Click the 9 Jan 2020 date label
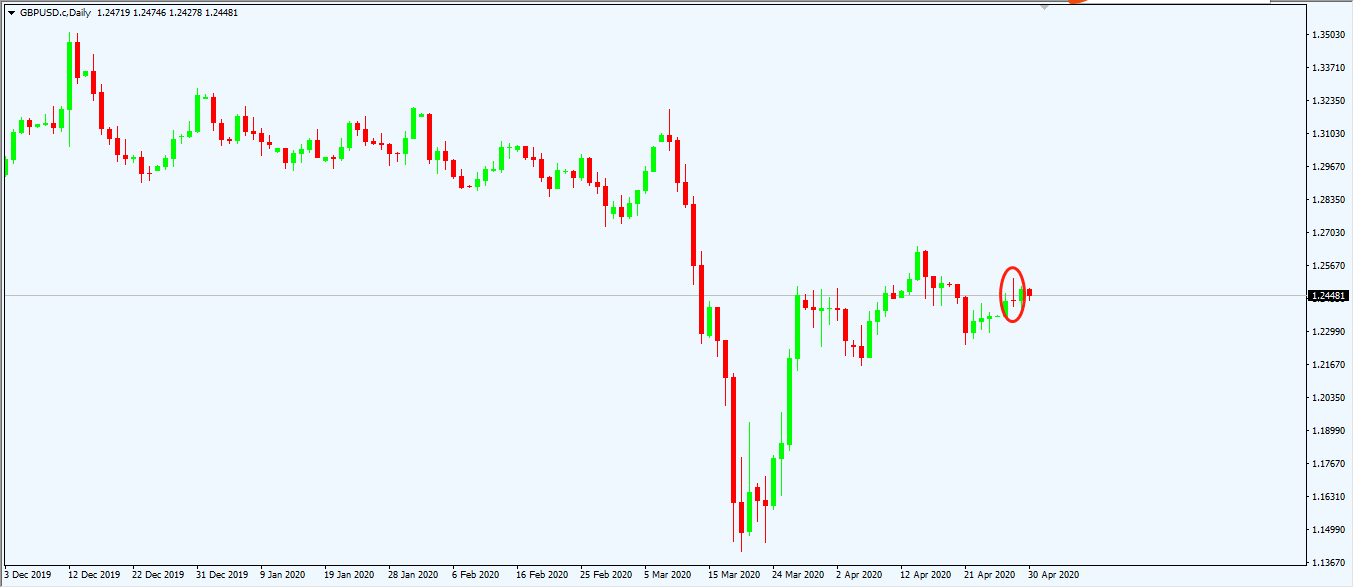1354x588 pixels. coord(283,575)
